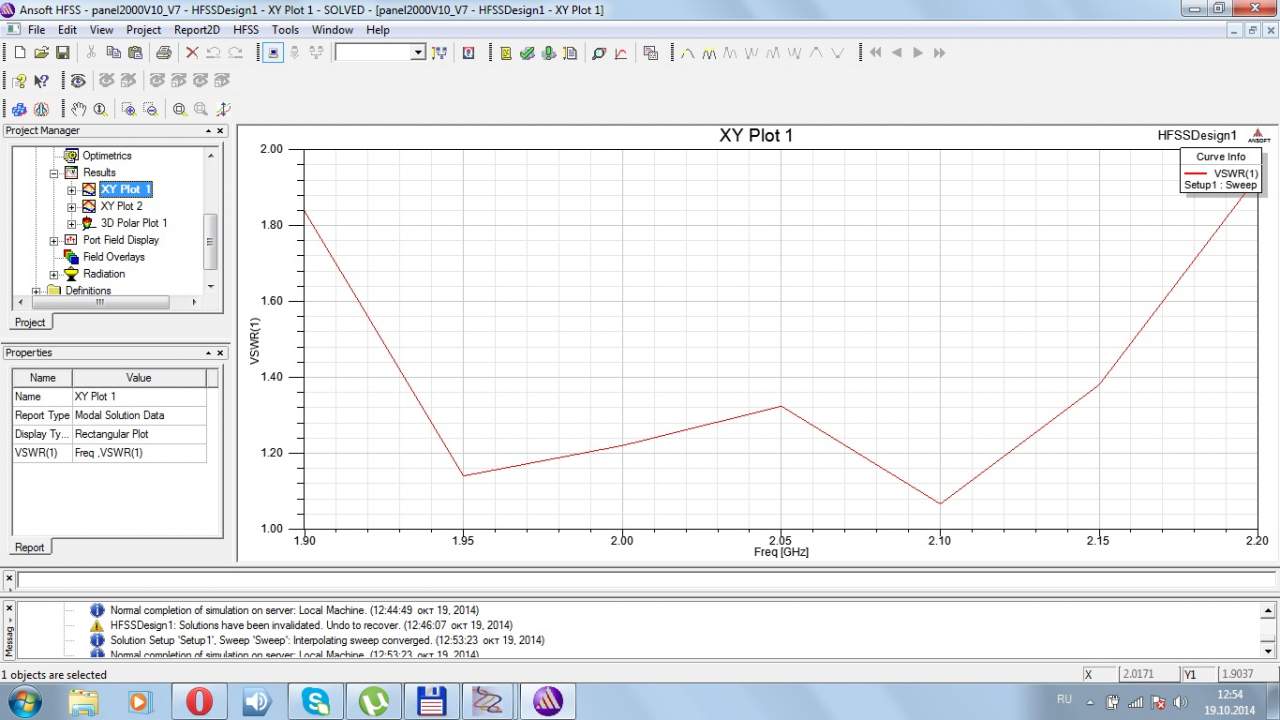
Task: Click the Project Manager horizontal scrollbar
Action: (100, 301)
